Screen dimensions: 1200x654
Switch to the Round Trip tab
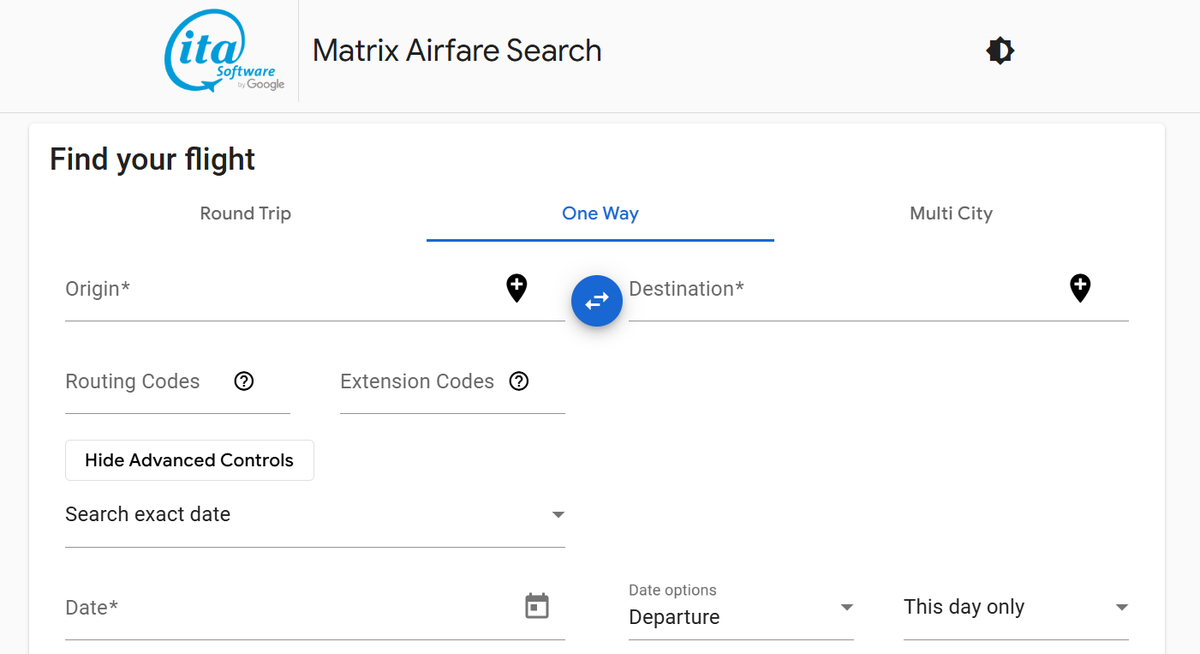(245, 213)
